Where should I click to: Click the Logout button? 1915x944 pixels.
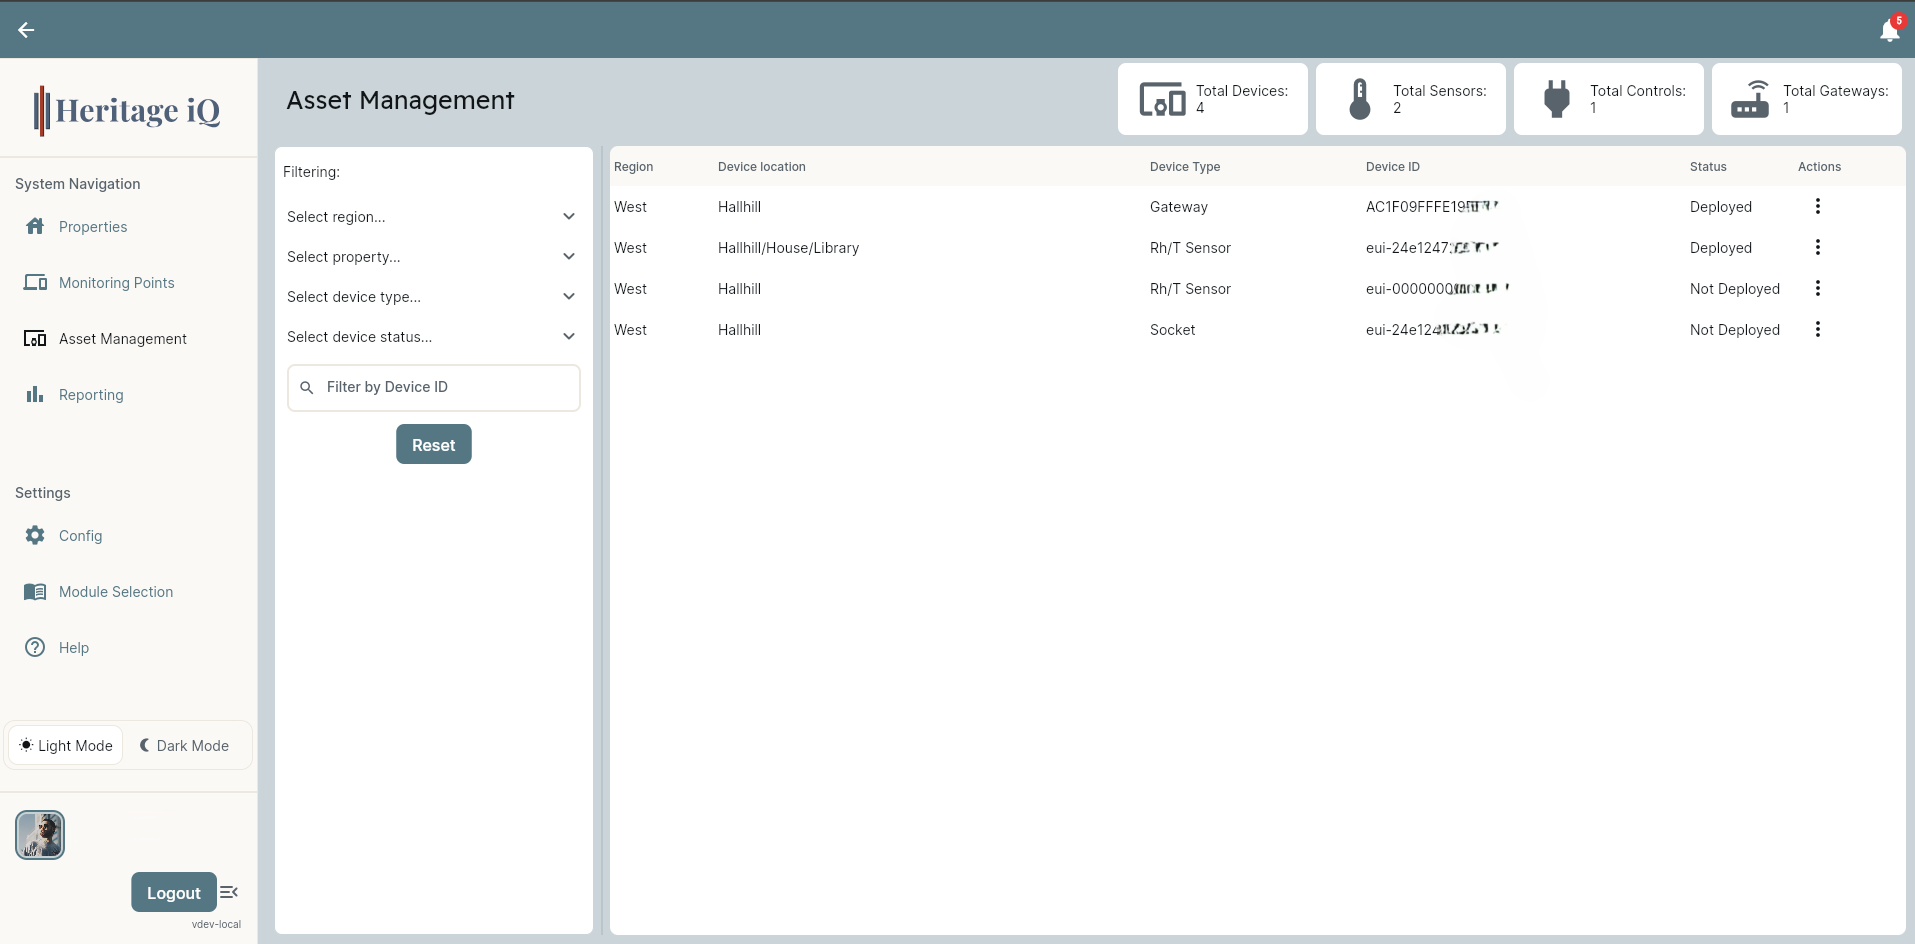[174, 892]
